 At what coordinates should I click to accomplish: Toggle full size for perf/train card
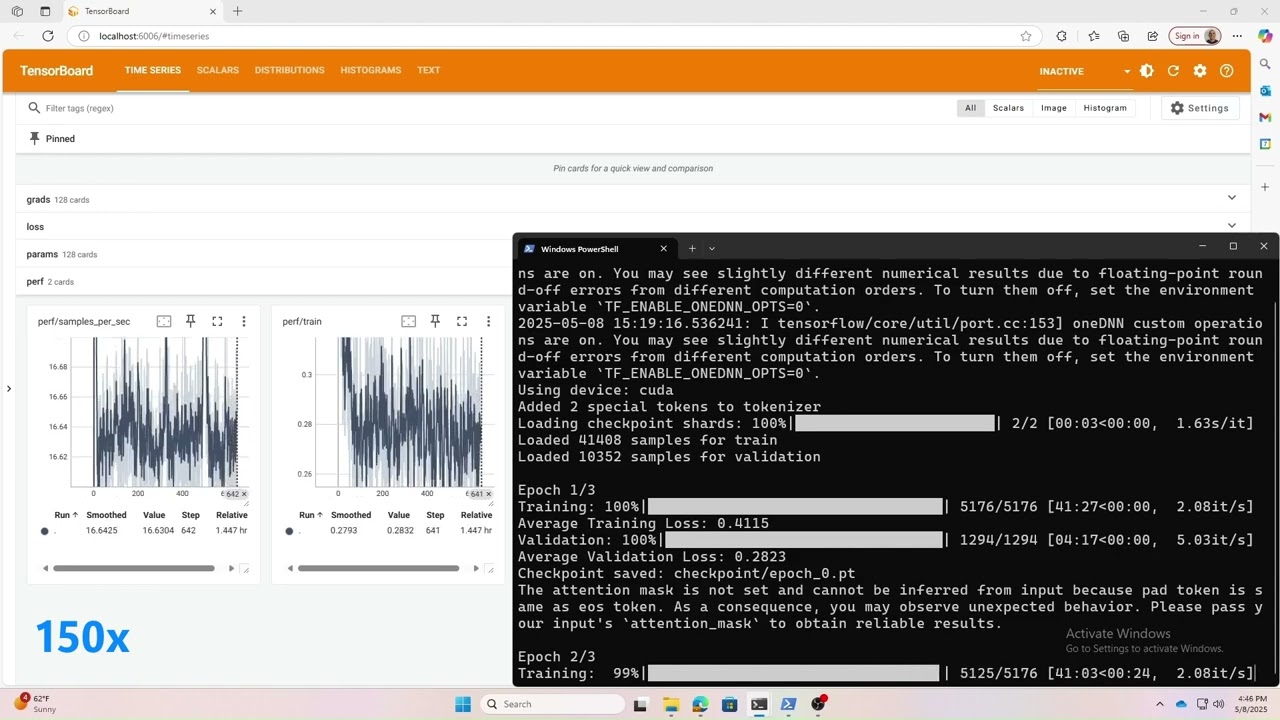[x=462, y=321]
